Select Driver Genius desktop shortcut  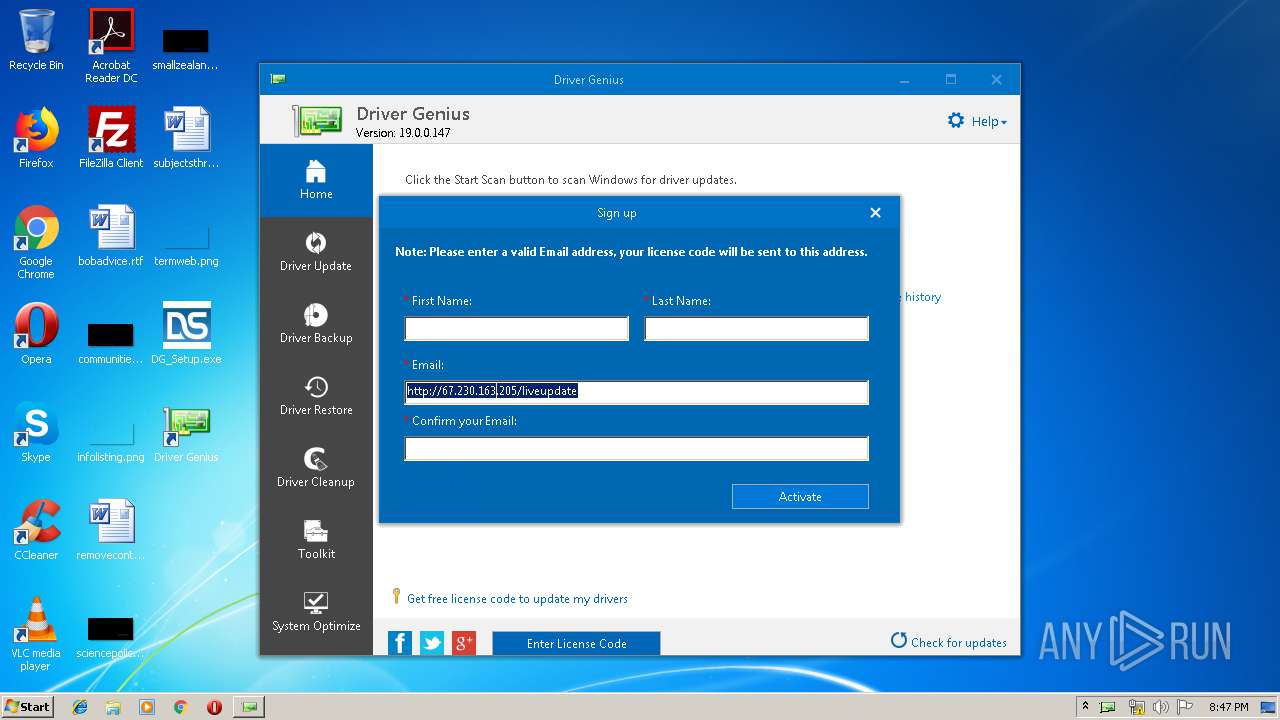186,432
